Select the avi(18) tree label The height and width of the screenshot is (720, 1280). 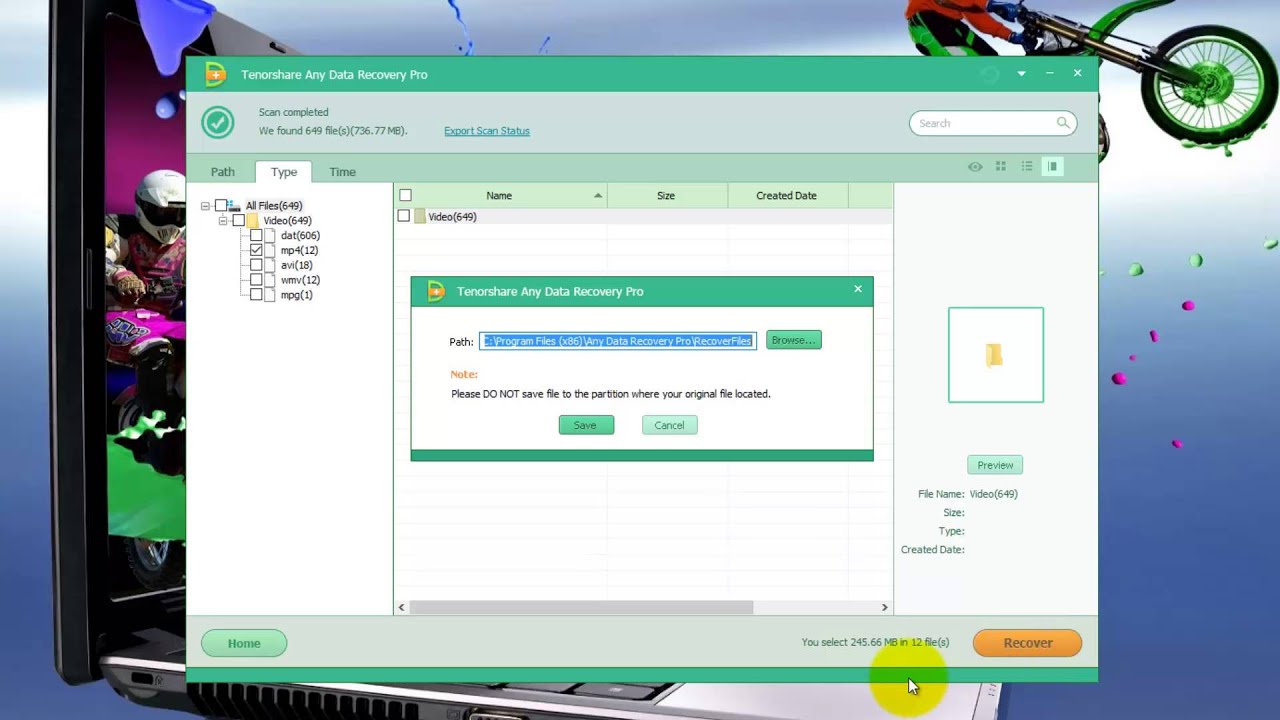point(296,265)
